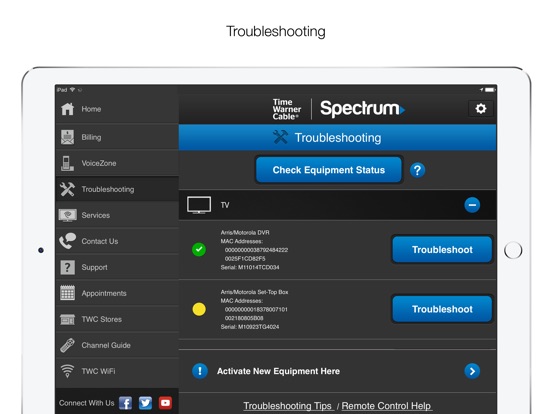Open the YouTube icon in sidebar

165,403
